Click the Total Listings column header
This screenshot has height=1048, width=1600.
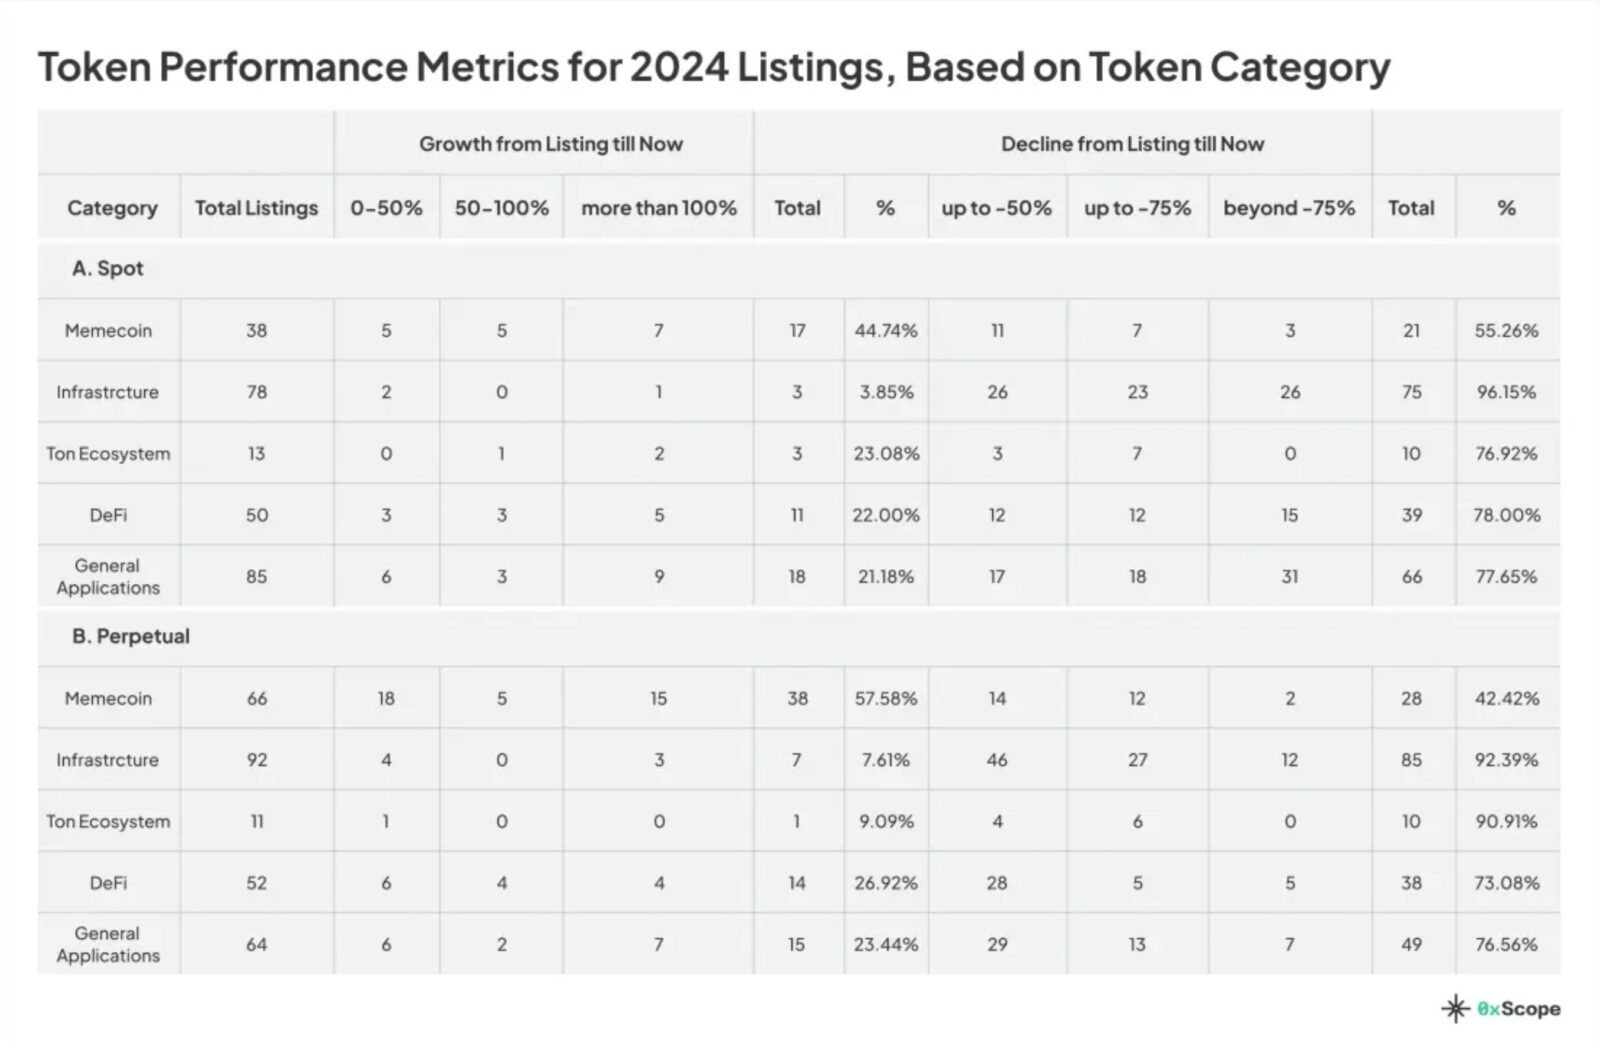pyautogui.click(x=256, y=208)
